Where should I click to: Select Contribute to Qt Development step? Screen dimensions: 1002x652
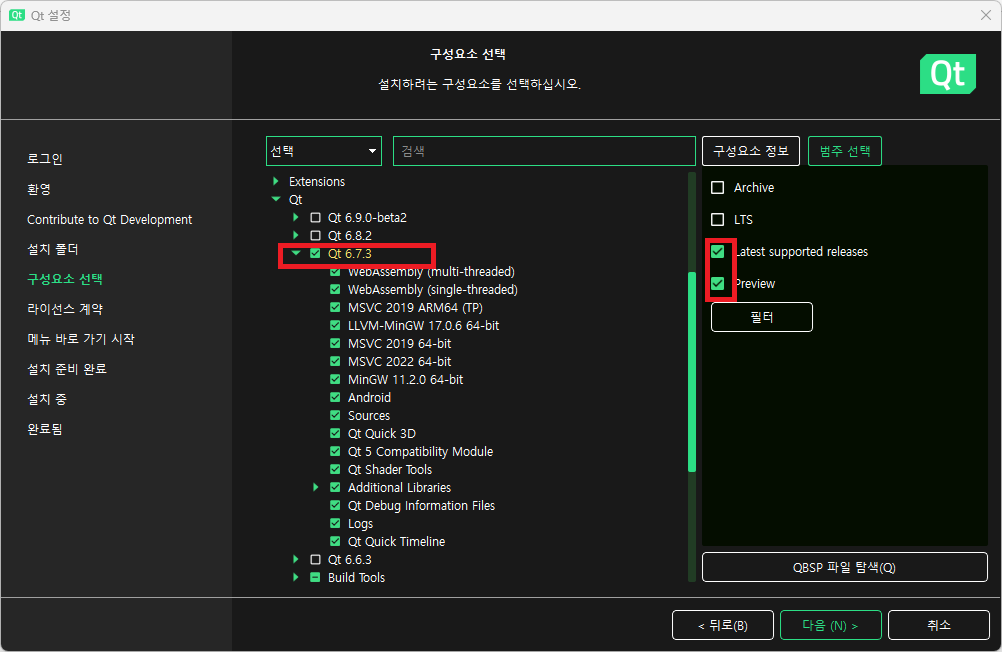[109, 219]
